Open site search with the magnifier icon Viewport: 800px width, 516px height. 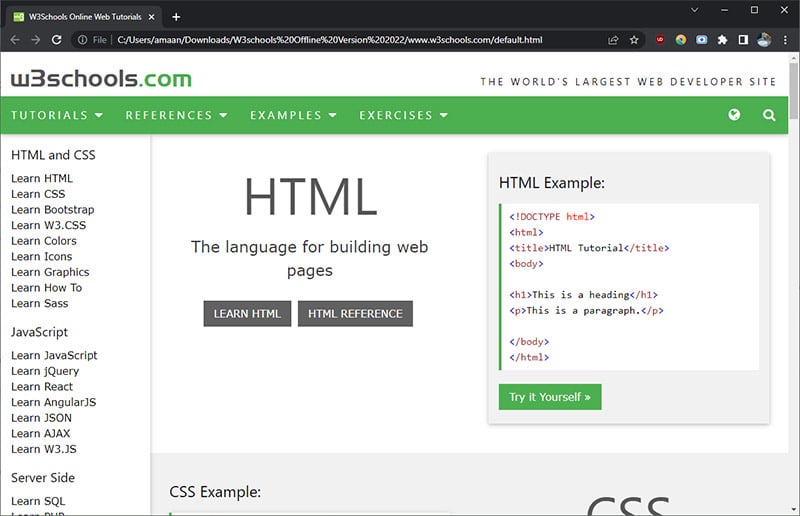tap(769, 115)
